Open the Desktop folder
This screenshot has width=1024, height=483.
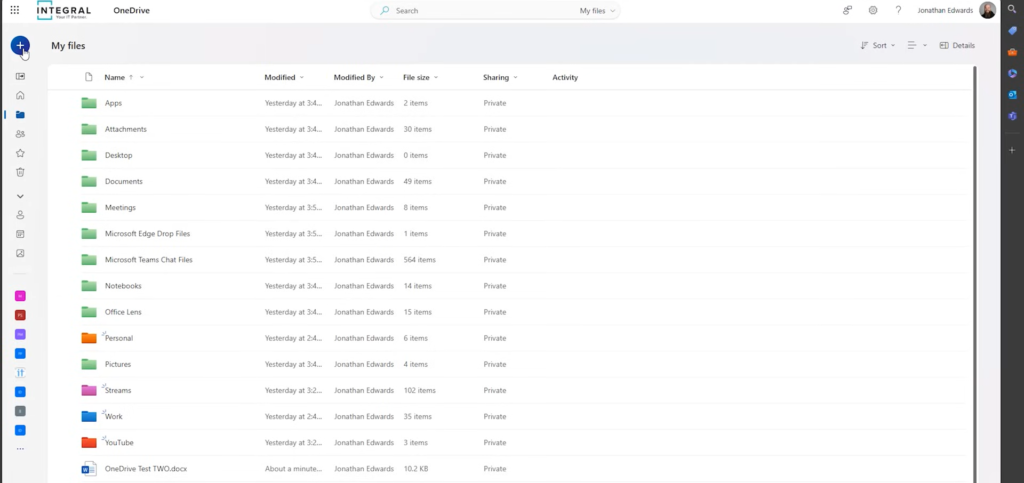coord(118,155)
